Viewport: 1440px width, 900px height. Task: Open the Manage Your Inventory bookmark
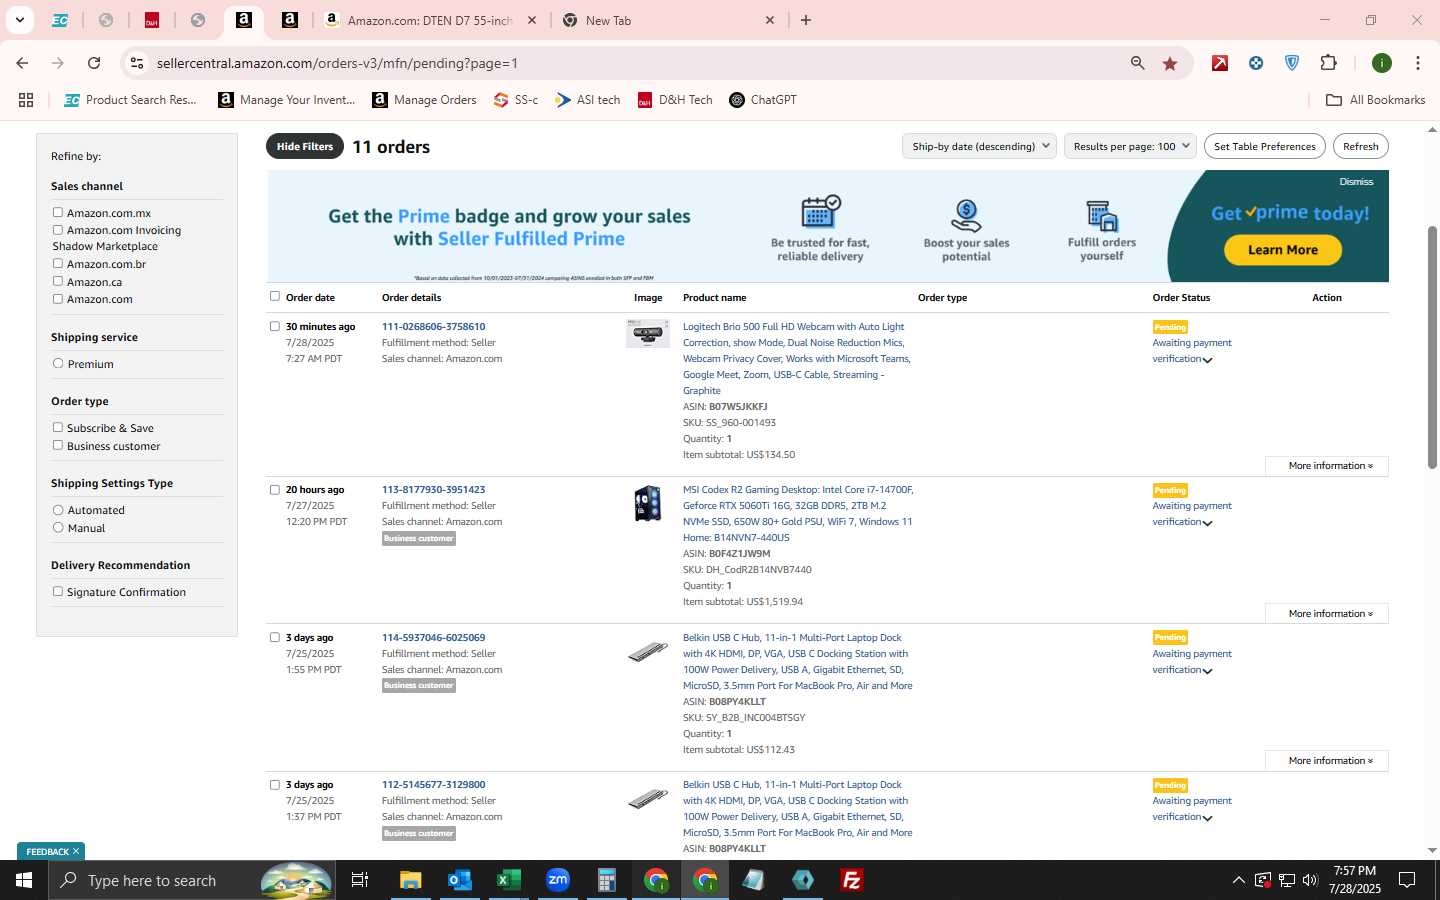pyautogui.click(x=287, y=100)
